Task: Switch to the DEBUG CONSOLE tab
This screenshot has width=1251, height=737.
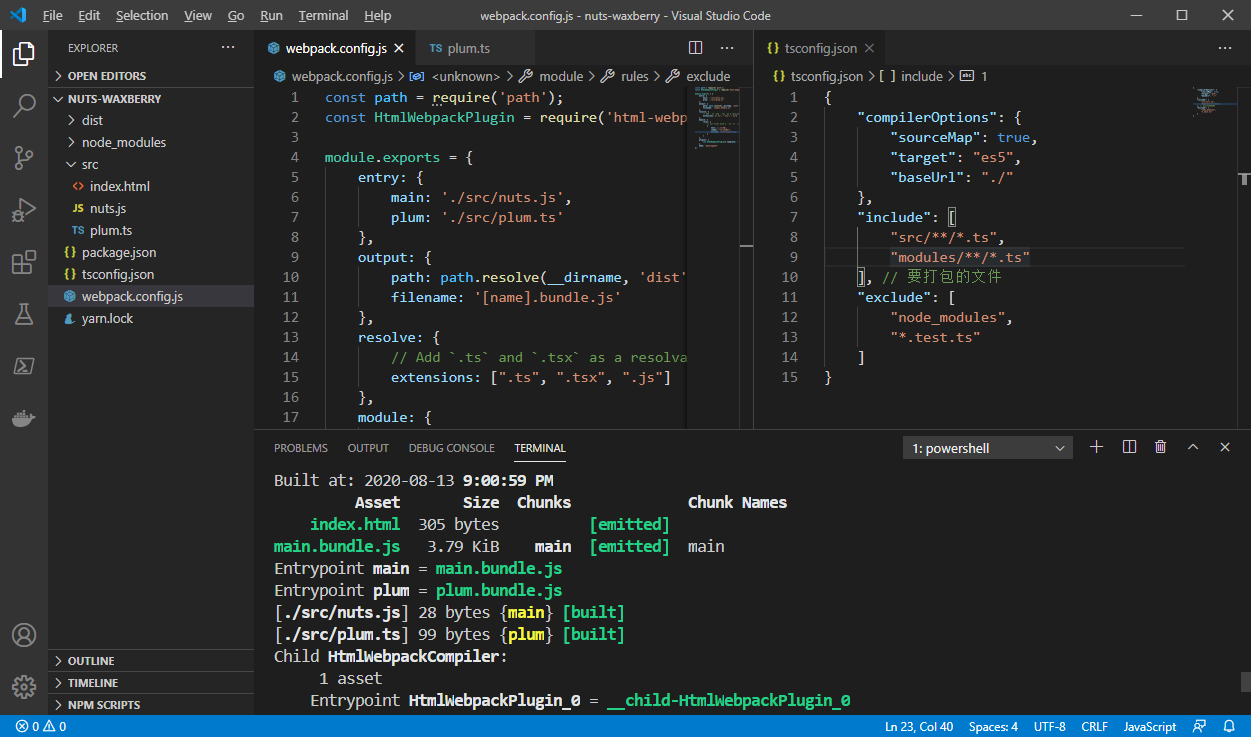Action: [x=451, y=447]
